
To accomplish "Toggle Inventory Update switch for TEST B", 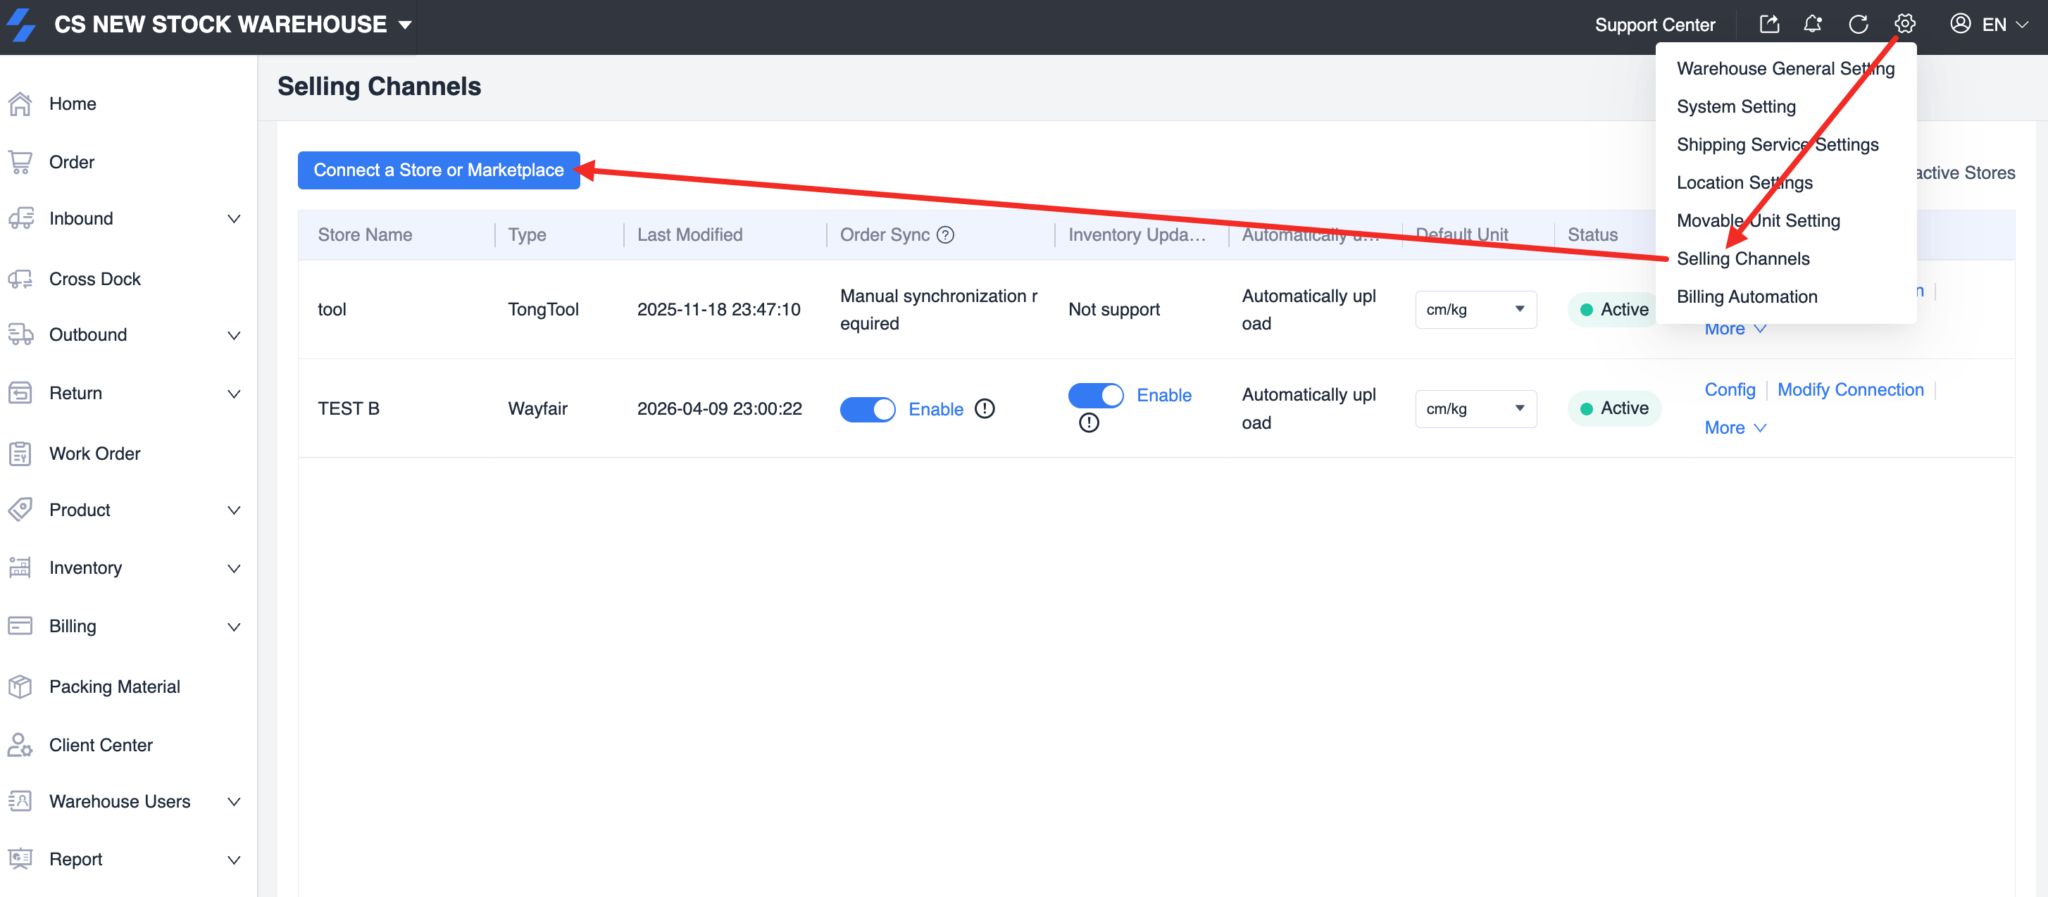I will pos(1095,395).
